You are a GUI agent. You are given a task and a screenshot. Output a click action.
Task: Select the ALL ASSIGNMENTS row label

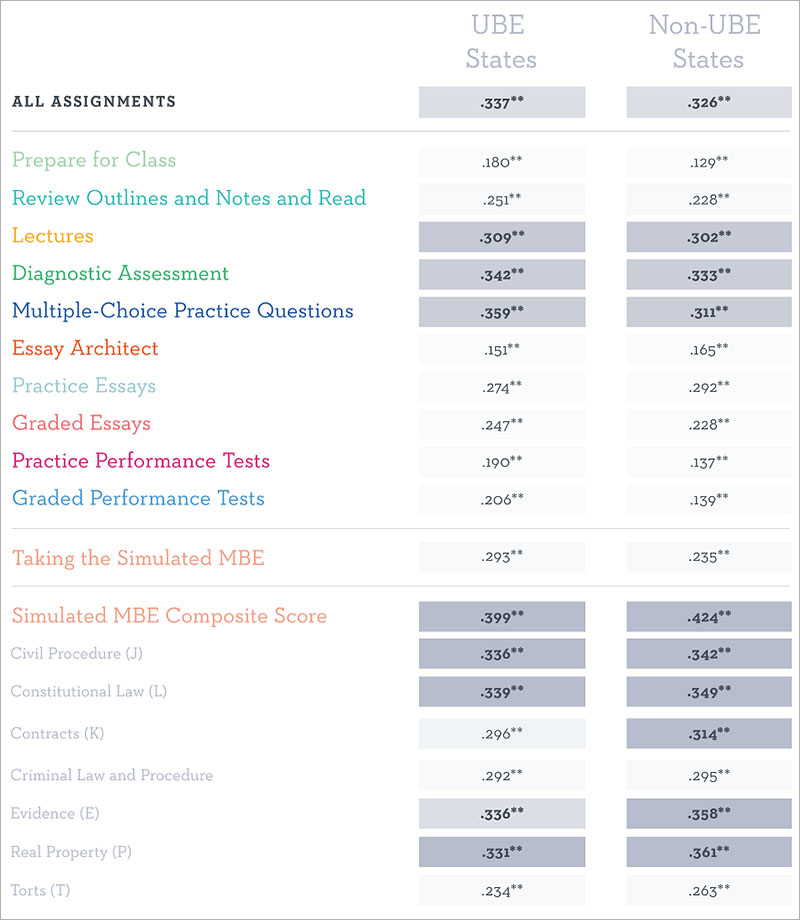[x=94, y=102]
